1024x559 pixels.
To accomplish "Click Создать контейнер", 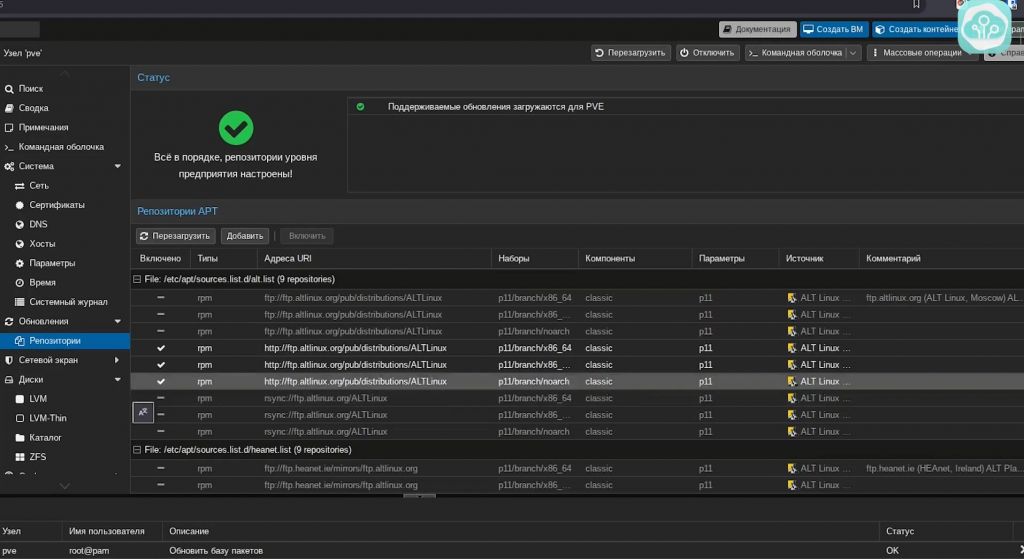I will (x=918, y=29).
